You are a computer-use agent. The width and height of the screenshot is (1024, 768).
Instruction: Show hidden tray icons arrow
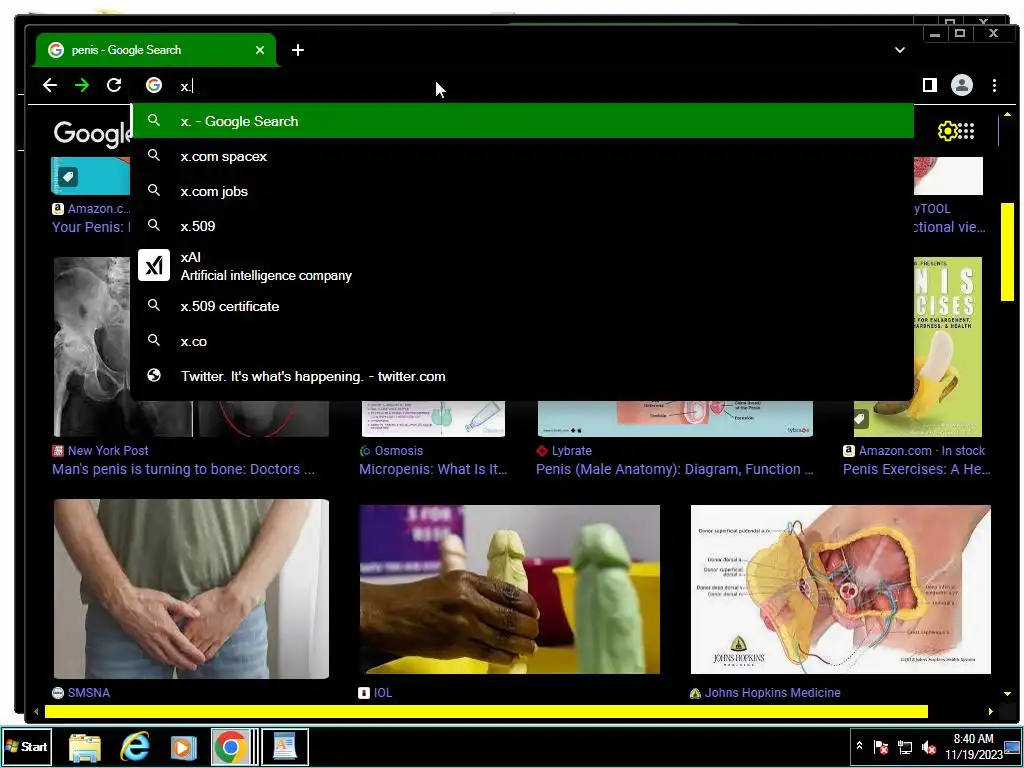point(859,746)
